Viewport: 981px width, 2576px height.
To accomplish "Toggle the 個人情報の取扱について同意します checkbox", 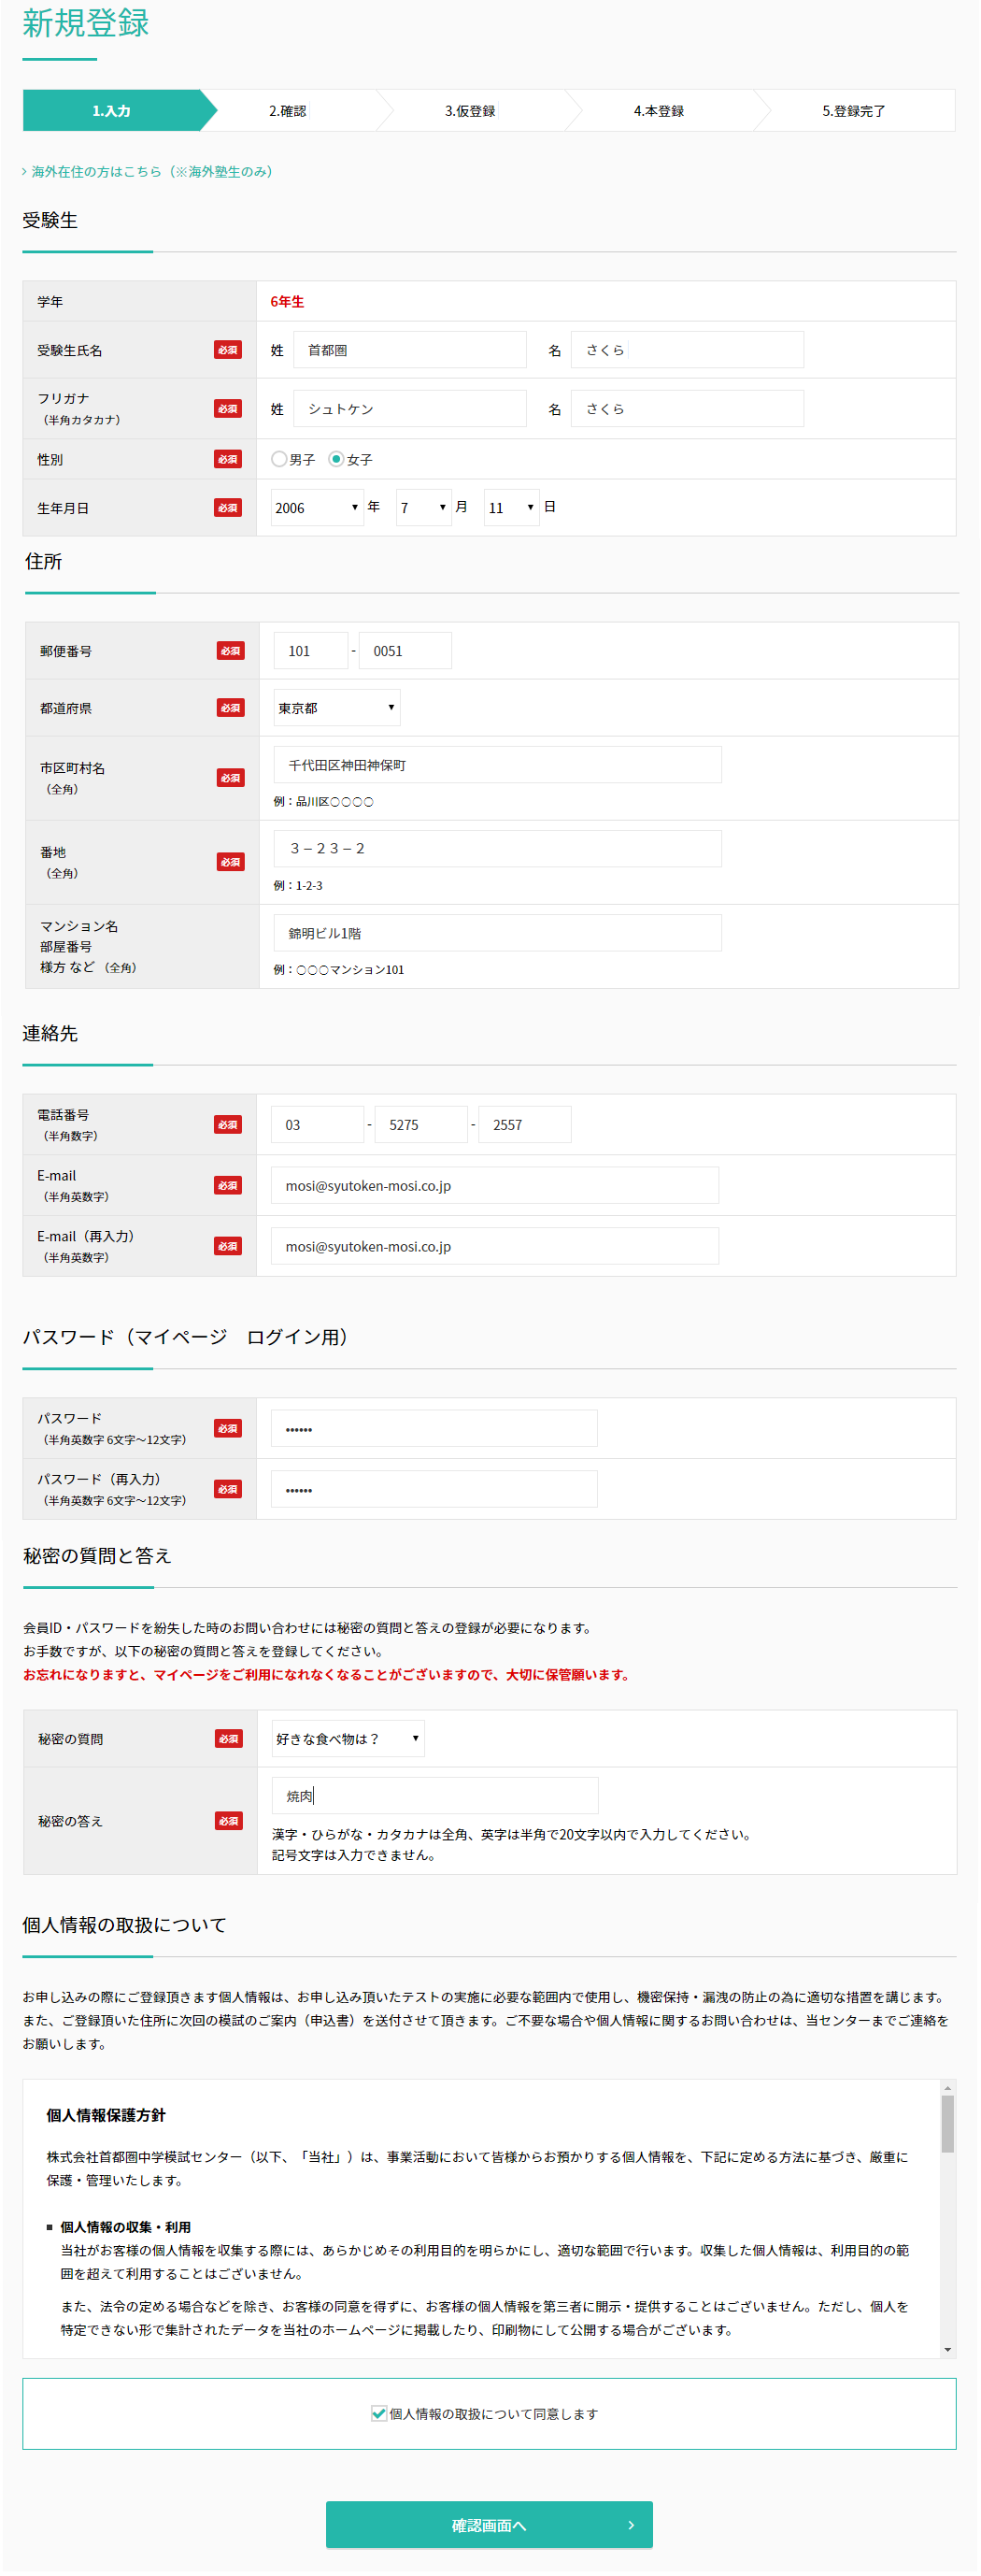I will click(x=379, y=2413).
